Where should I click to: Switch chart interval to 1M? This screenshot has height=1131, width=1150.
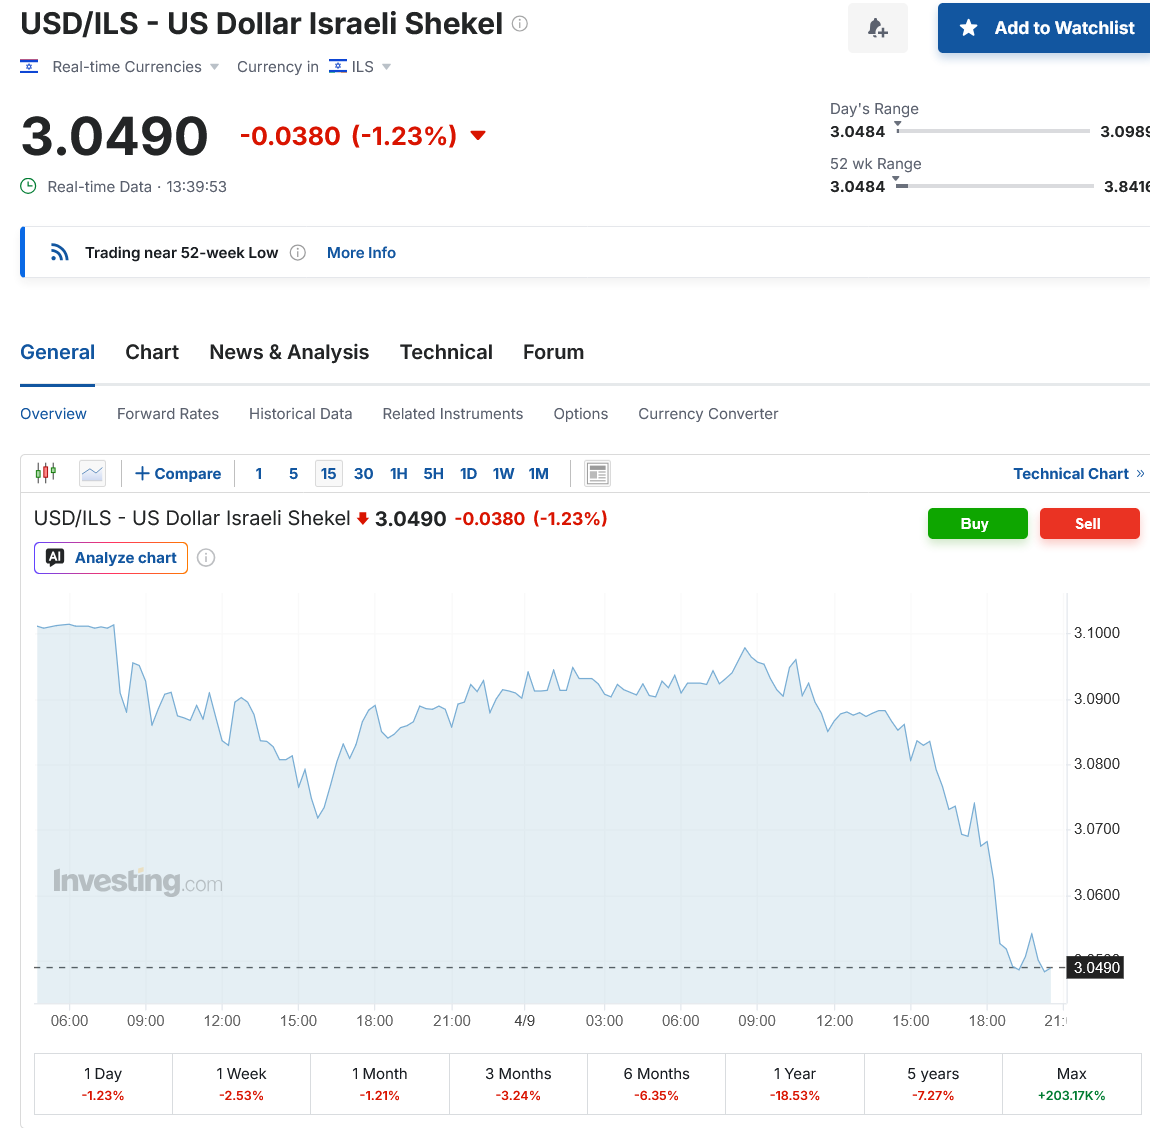538,474
